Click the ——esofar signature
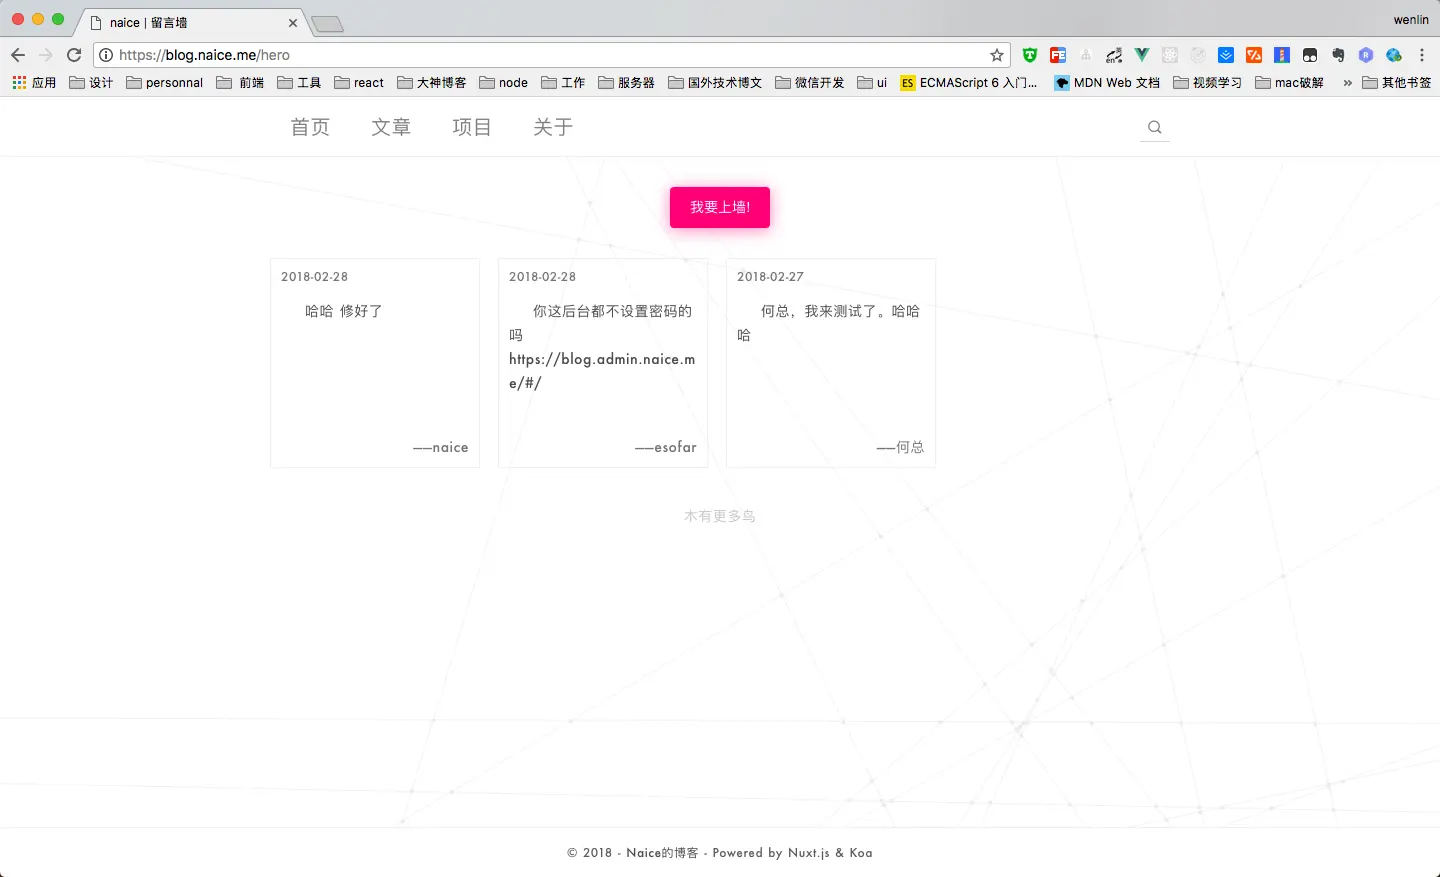This screenshot has width=1440, height=877. tap(666, 447)
